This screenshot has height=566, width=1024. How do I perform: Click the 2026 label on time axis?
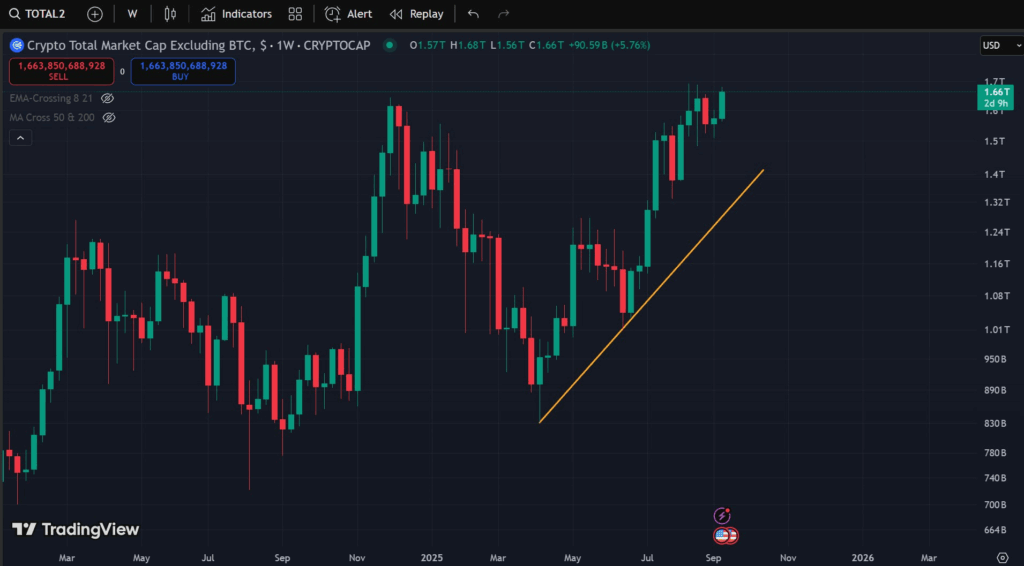point(863,558)
